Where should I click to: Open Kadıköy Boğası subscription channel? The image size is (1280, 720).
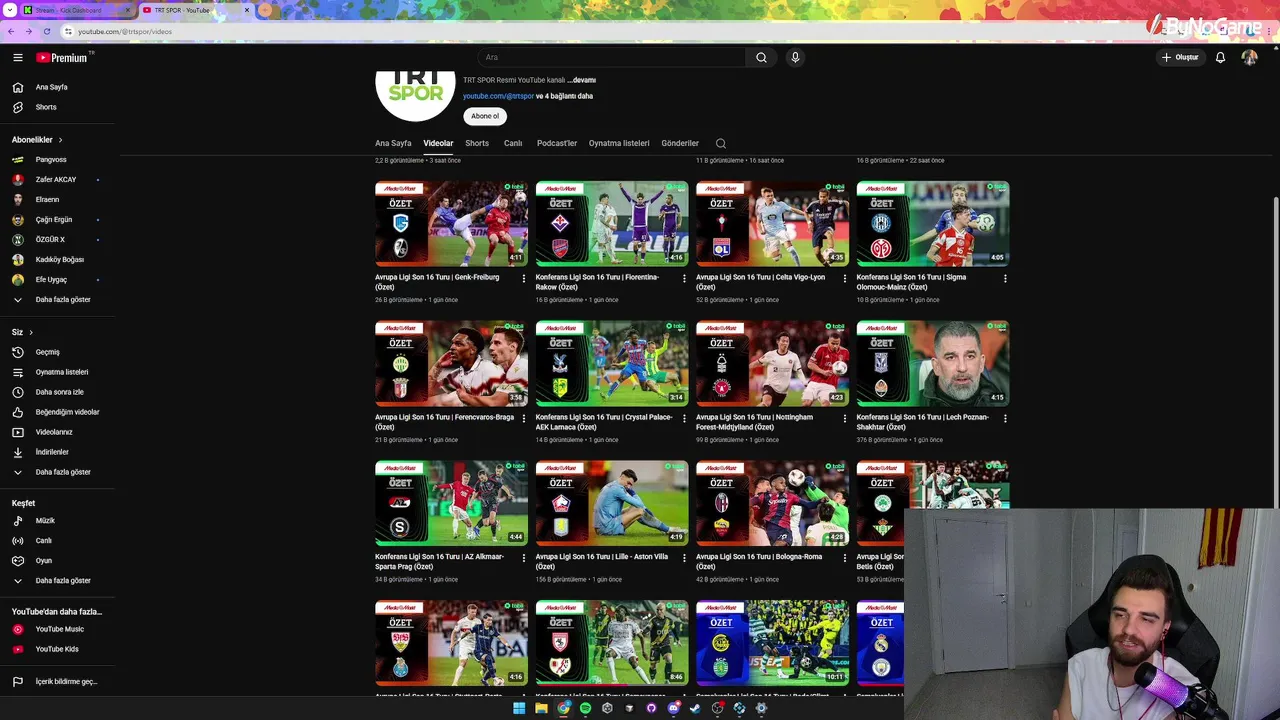(58, 260)
